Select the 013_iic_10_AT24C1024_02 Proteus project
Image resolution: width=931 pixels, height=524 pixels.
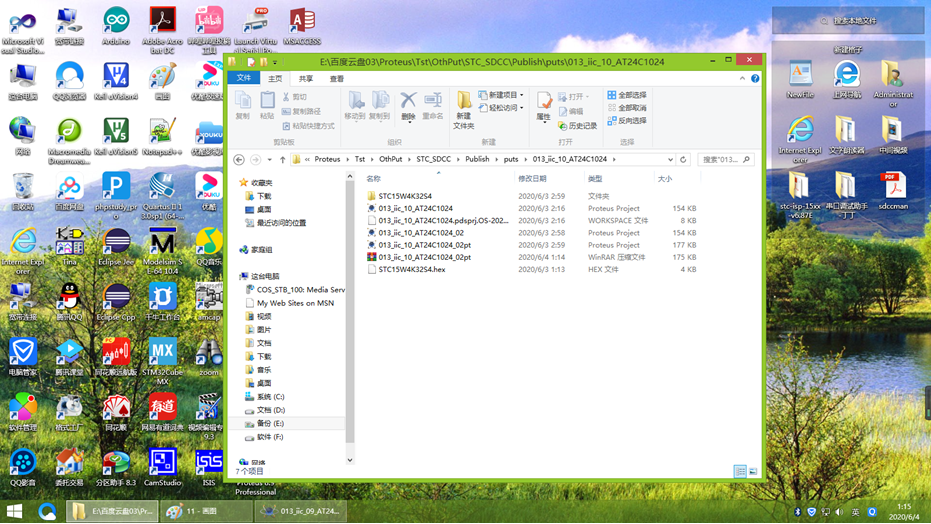[421, 233]
